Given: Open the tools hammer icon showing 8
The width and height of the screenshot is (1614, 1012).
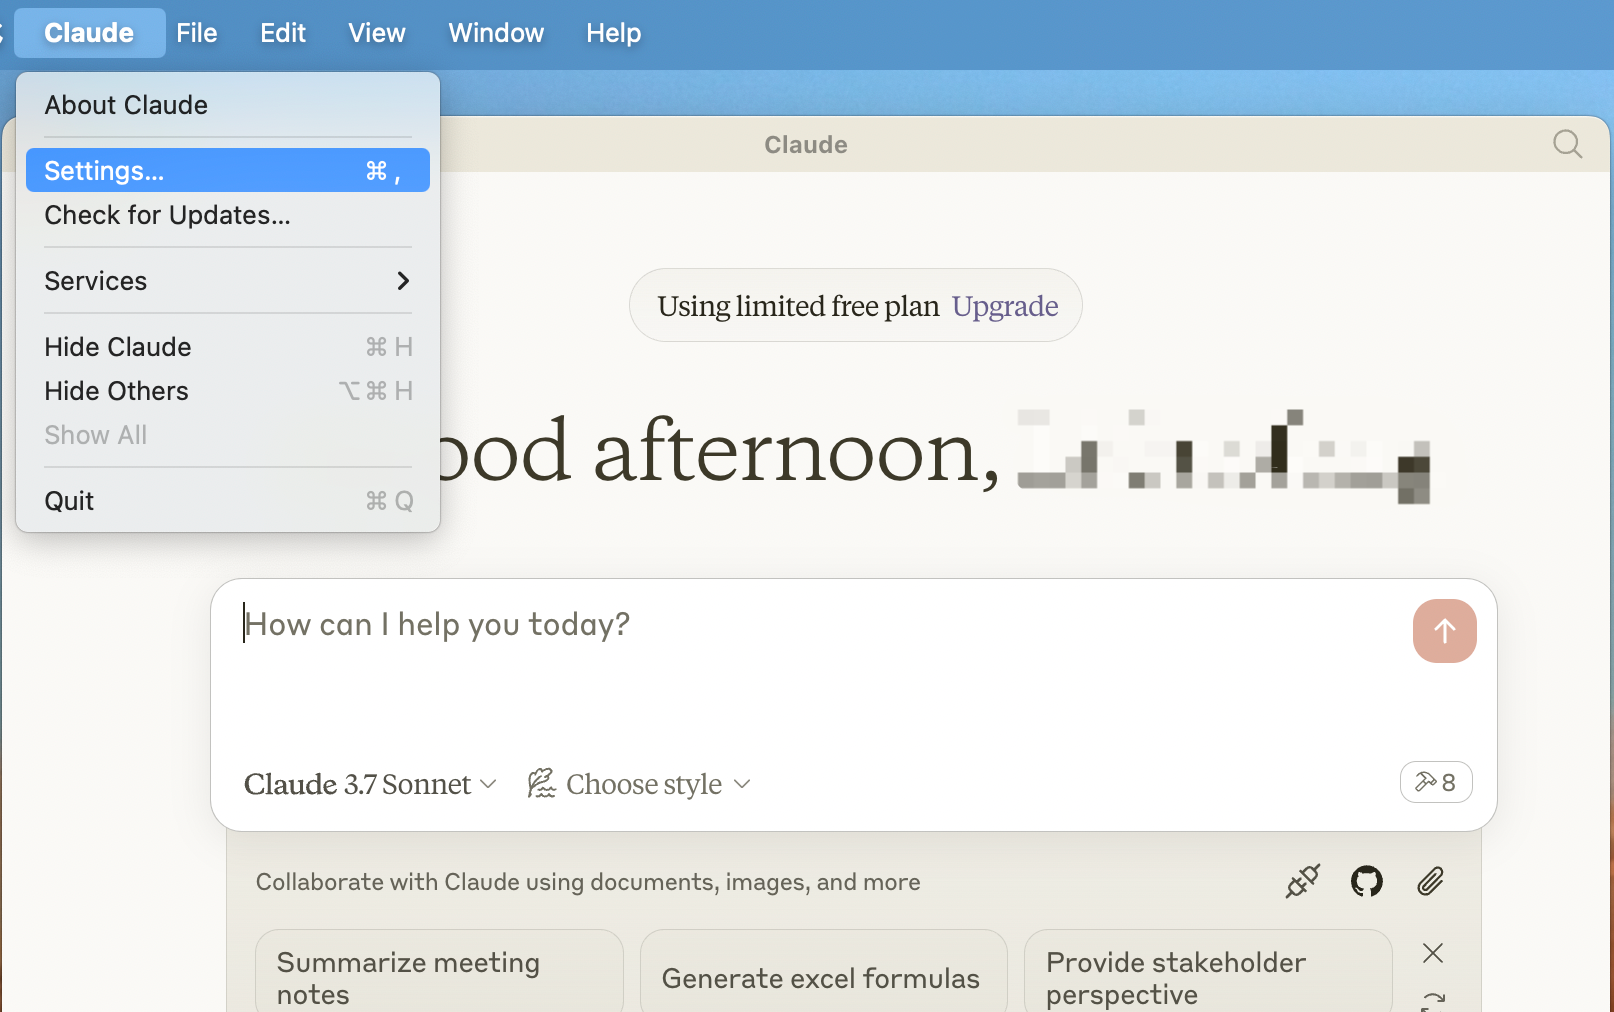Looking at the screenshot, I should pyautogui.click(x=1436, y=782).
